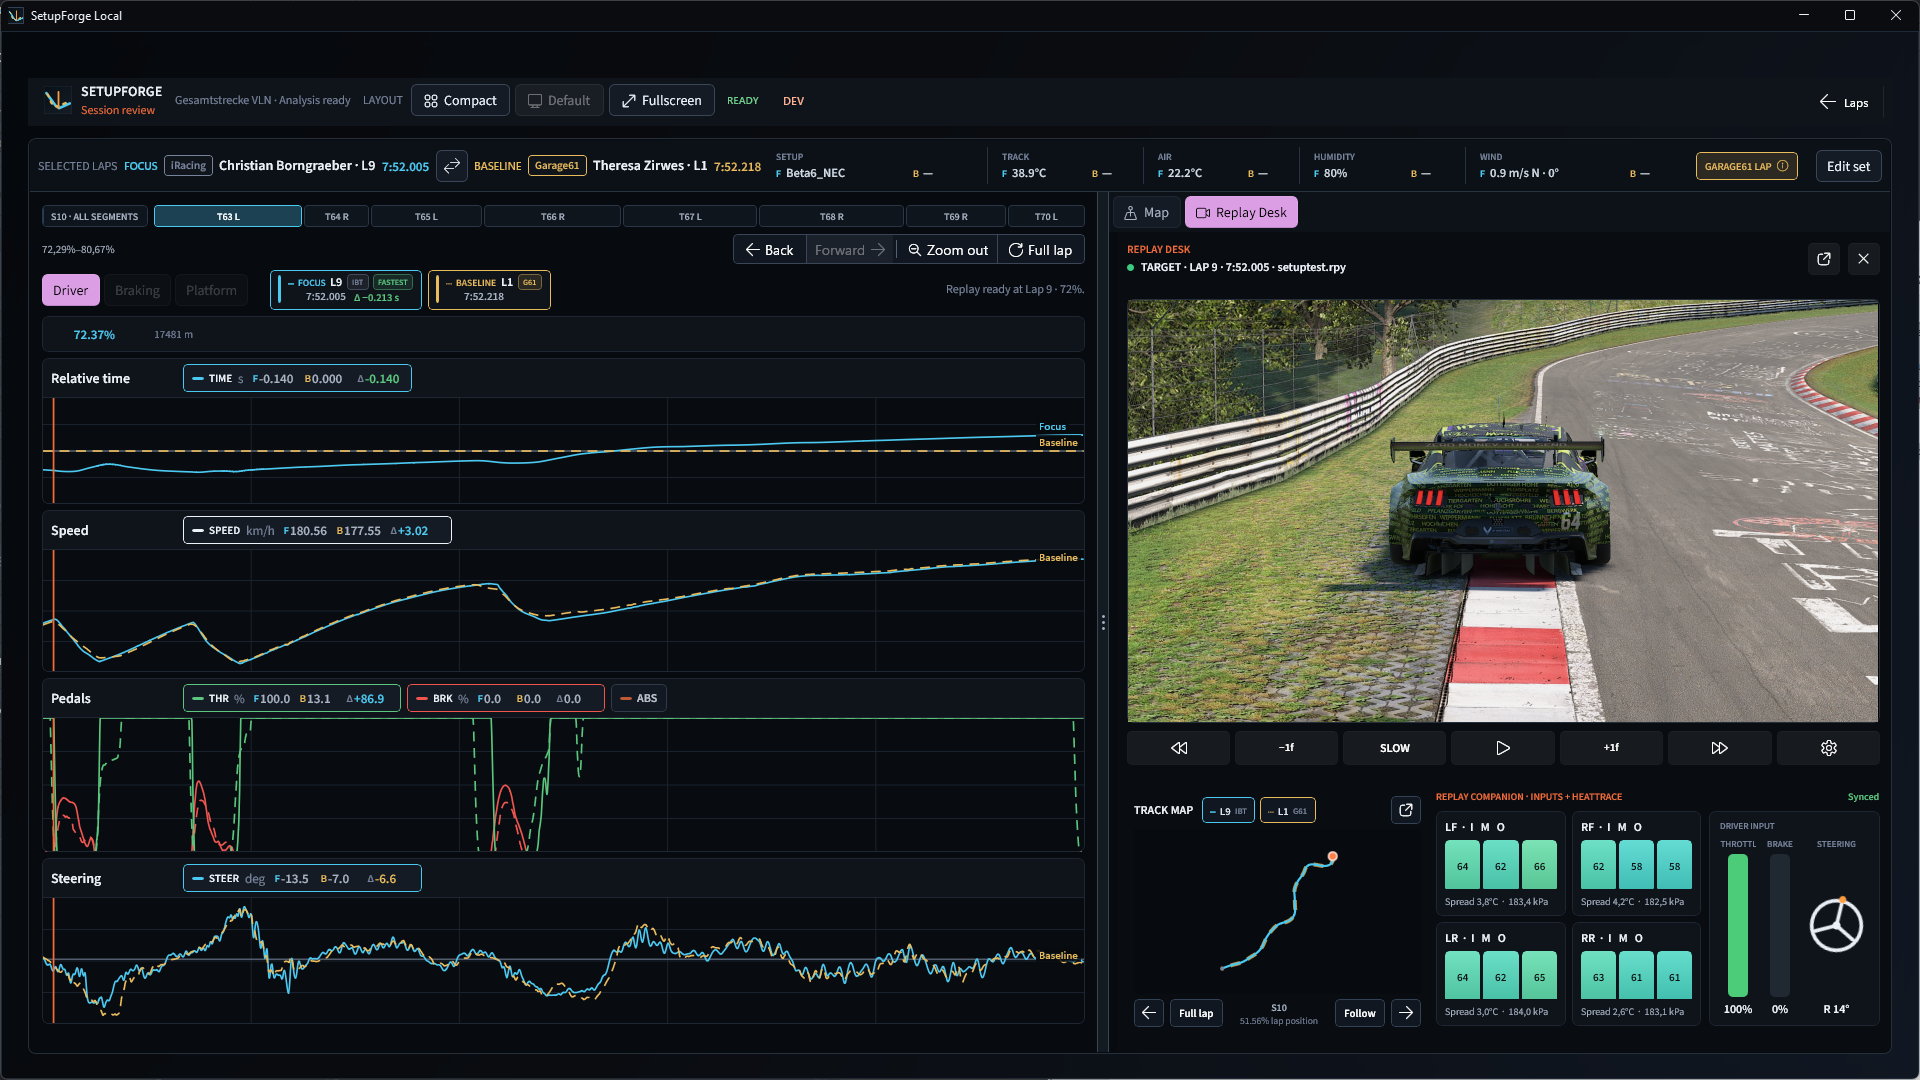Viewport: 1920px width, 1080px height.
Task: Click the swap focus and baseline laps icon
Action: click(452, 166)
